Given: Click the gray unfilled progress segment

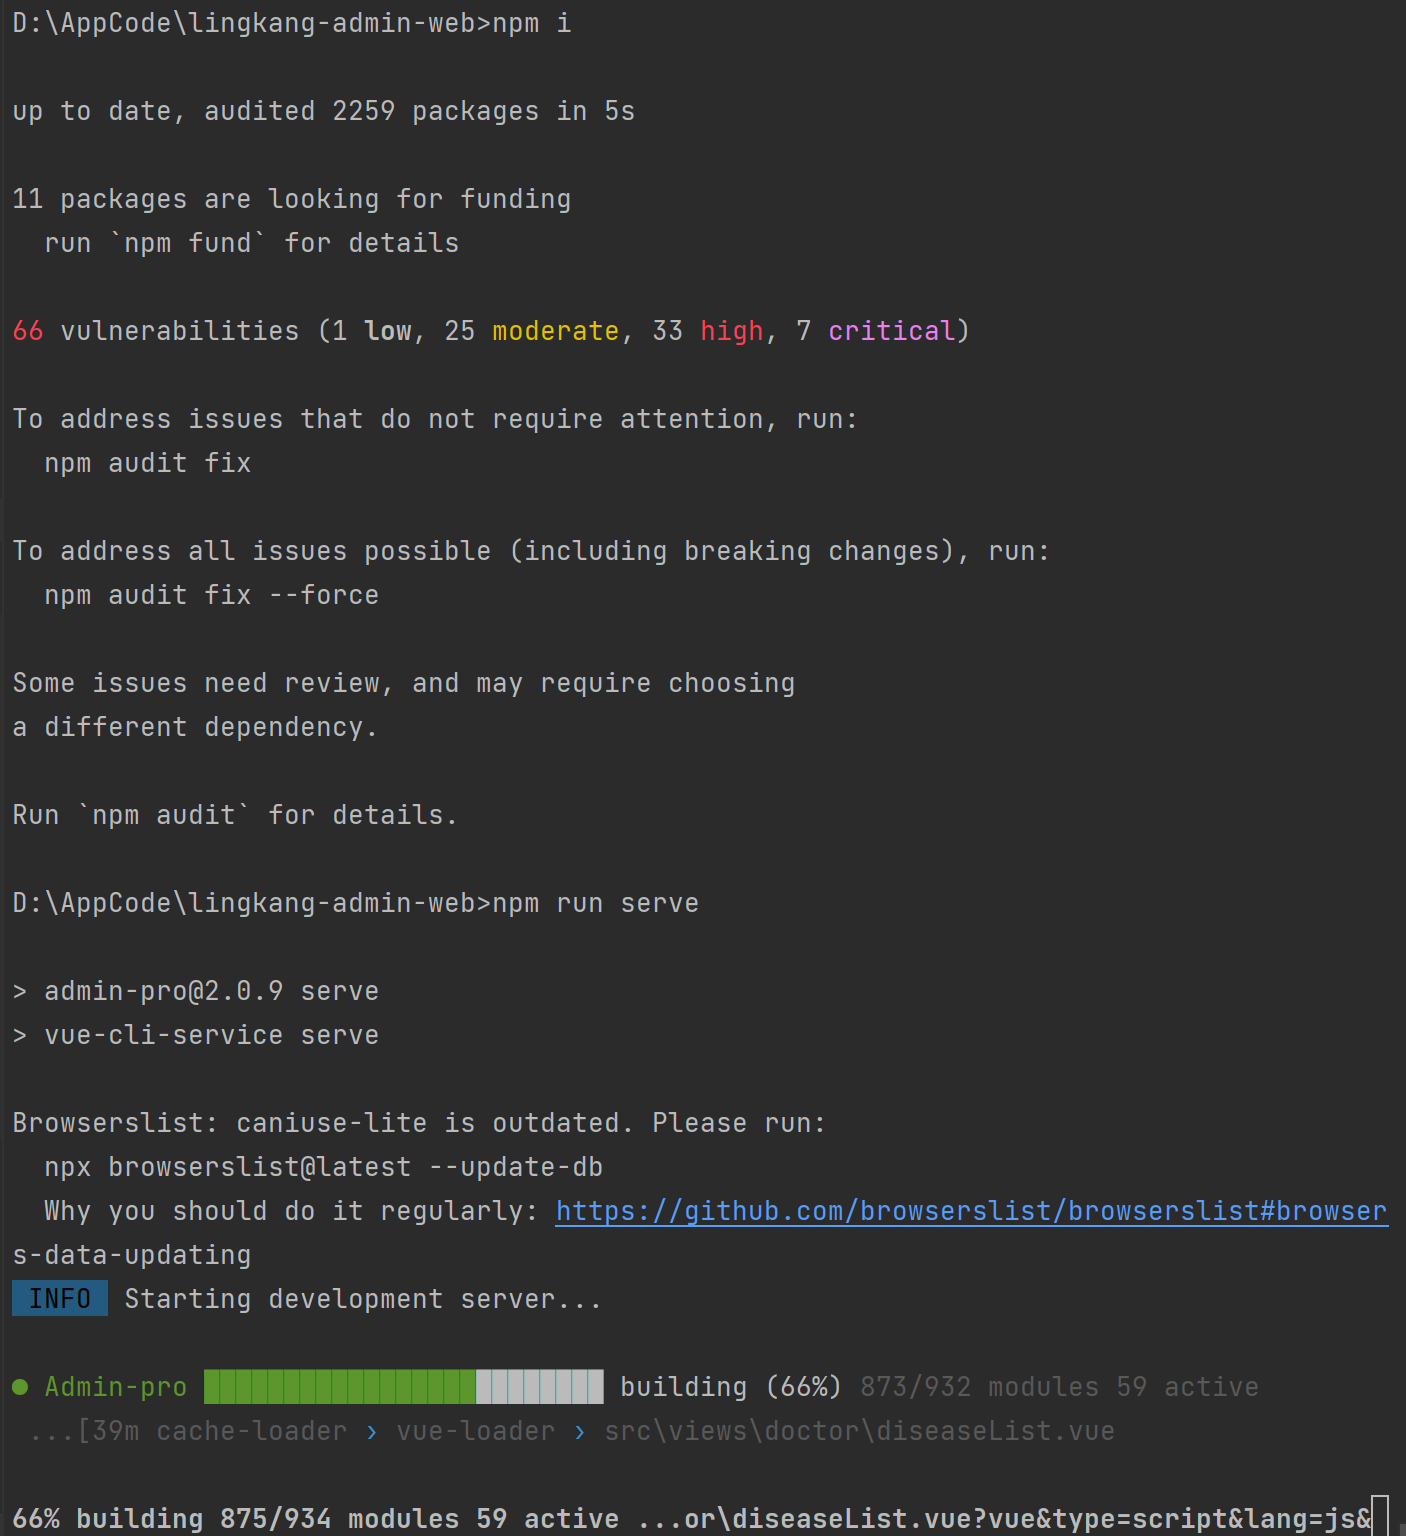Looking at the screenshot, I should click(x=540, y=1387).
